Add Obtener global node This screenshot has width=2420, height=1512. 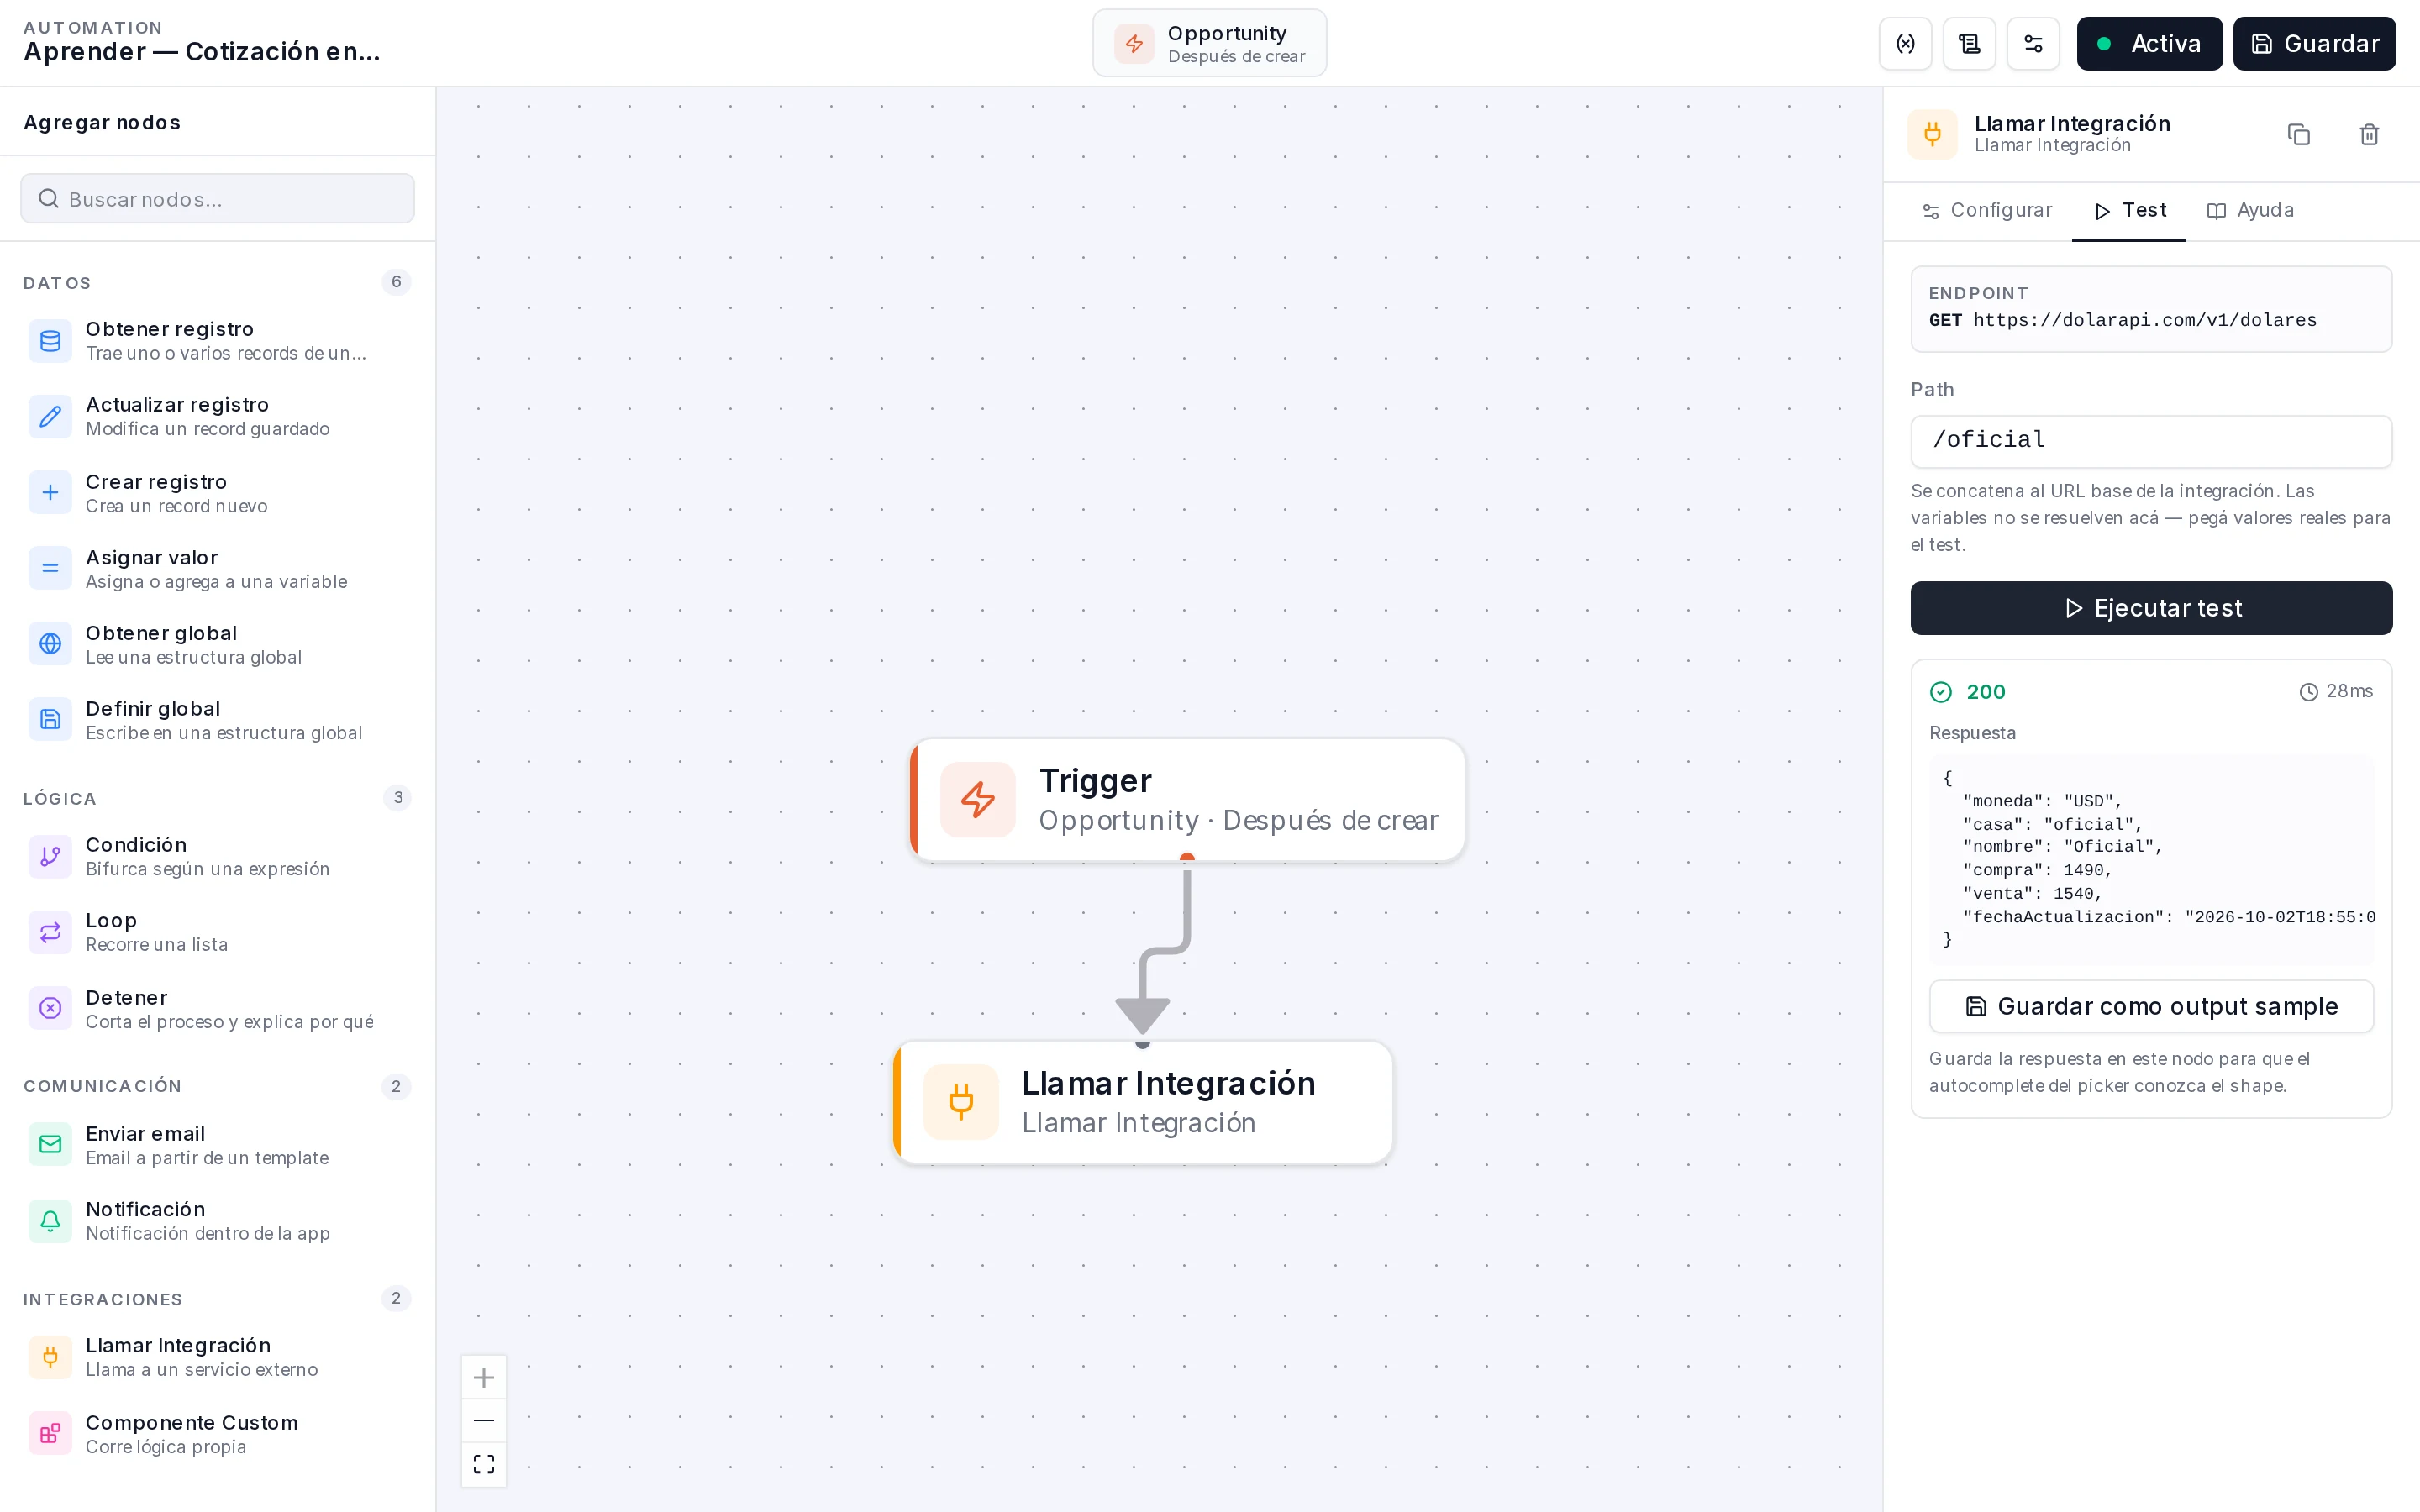218,644
